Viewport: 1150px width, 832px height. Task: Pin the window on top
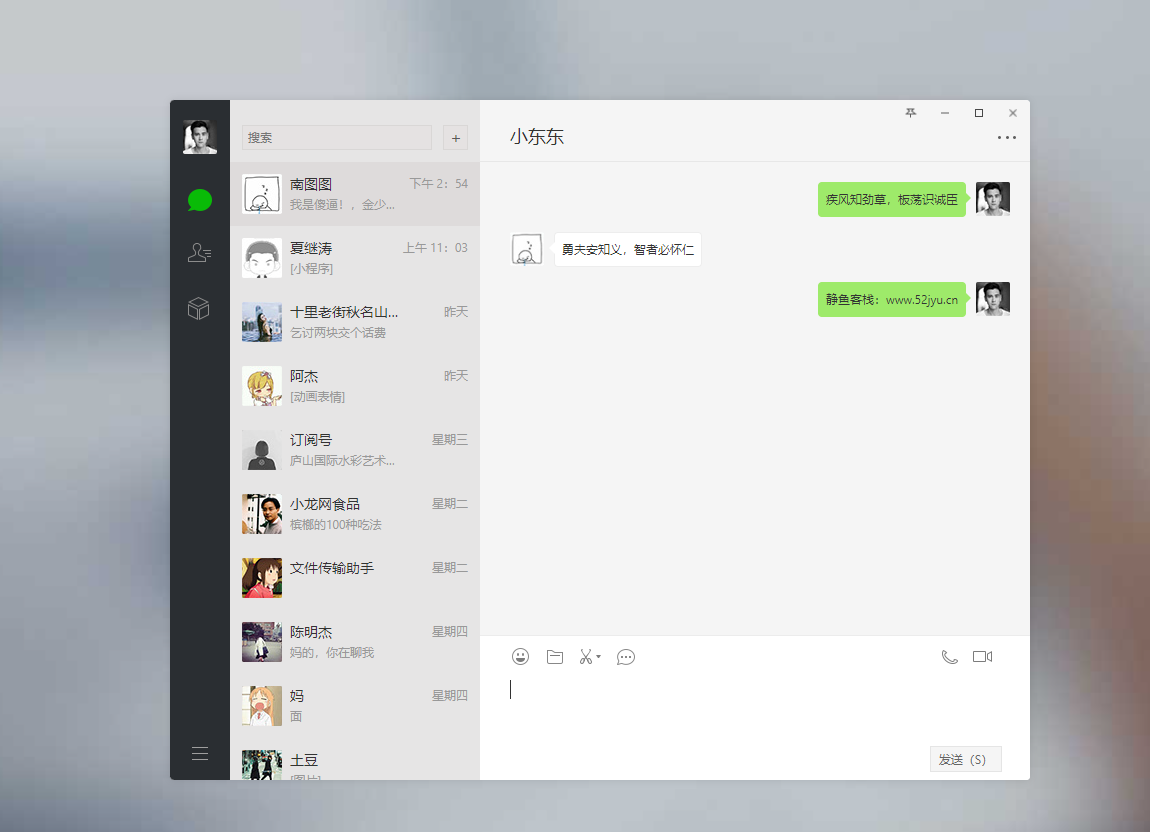click(x=910, y=113)
